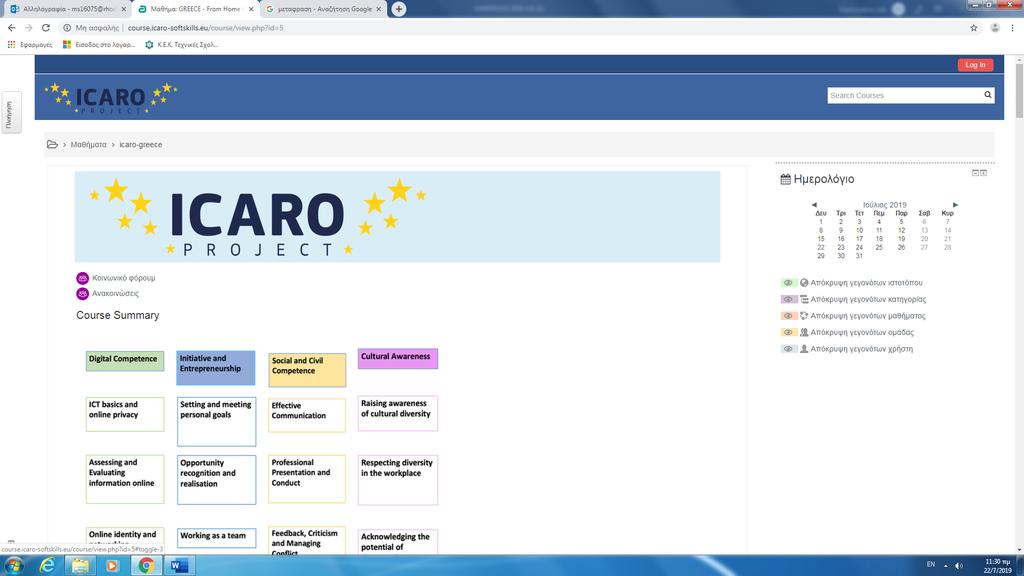The image size is (1024, 576).
Task: Open the Chrome three-dot menu
Action: [x=1013, y=28]
